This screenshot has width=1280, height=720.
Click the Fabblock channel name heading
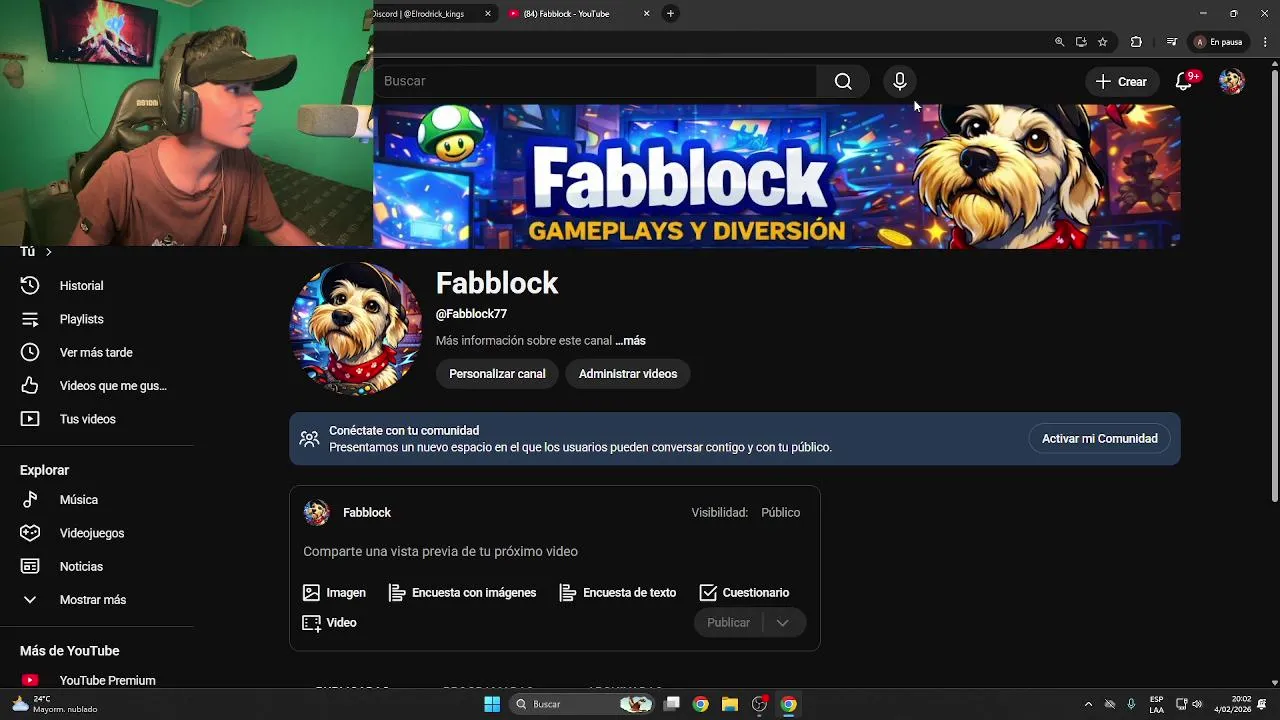pyautogui.click(x=497, y=284)
